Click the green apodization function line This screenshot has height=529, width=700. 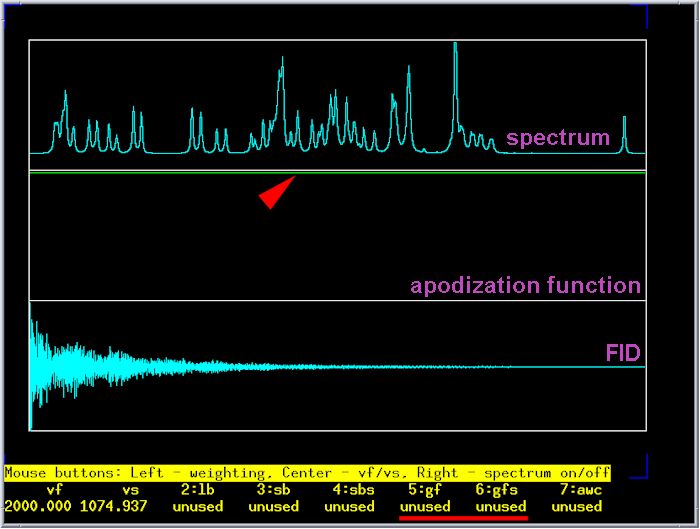(338, 172)
